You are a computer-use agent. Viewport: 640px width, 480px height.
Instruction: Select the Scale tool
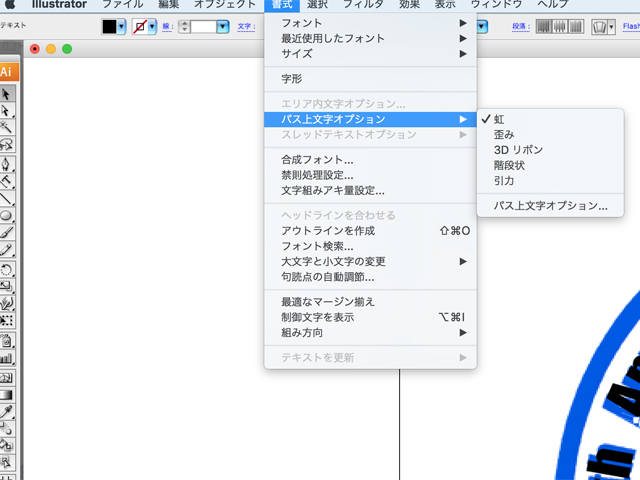click(7, 286)
